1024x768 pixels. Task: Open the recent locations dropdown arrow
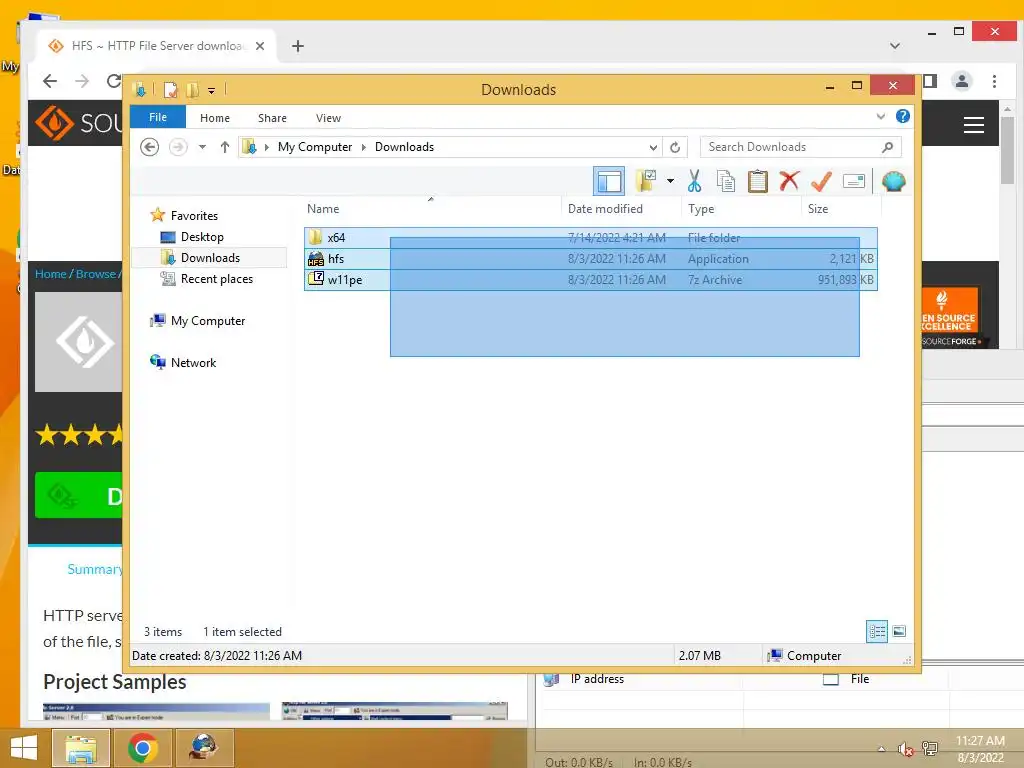pyautogui.click(x=202, y=147)
